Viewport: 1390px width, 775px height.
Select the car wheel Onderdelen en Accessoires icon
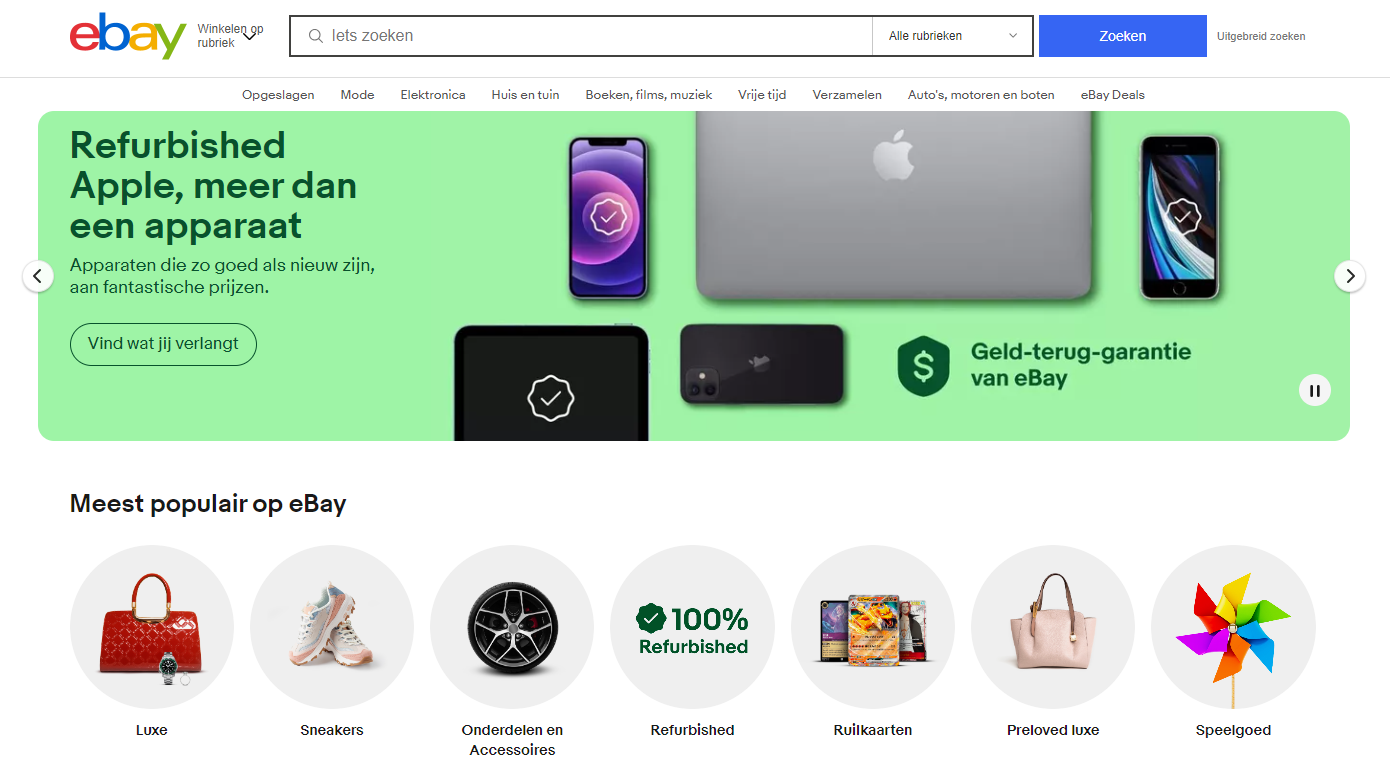[512, 627]
